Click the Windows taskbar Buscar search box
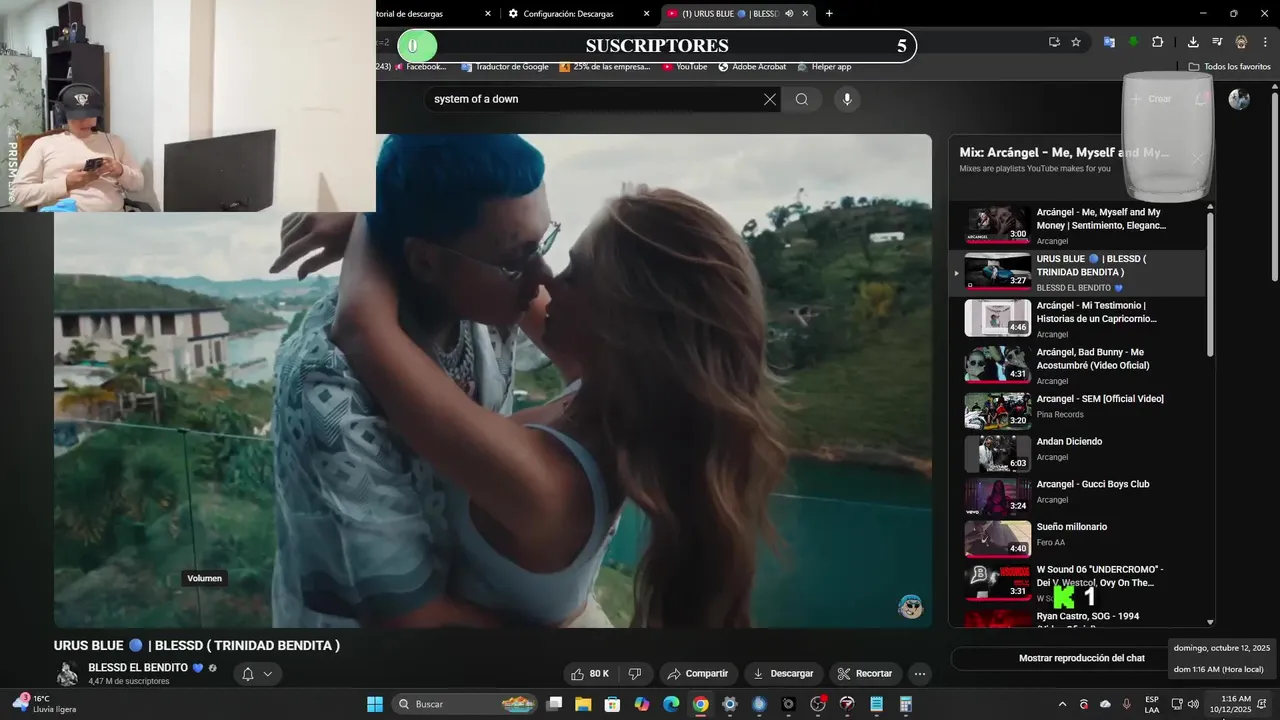This screenshot has height=720, width=1280. tap(463, 704)
